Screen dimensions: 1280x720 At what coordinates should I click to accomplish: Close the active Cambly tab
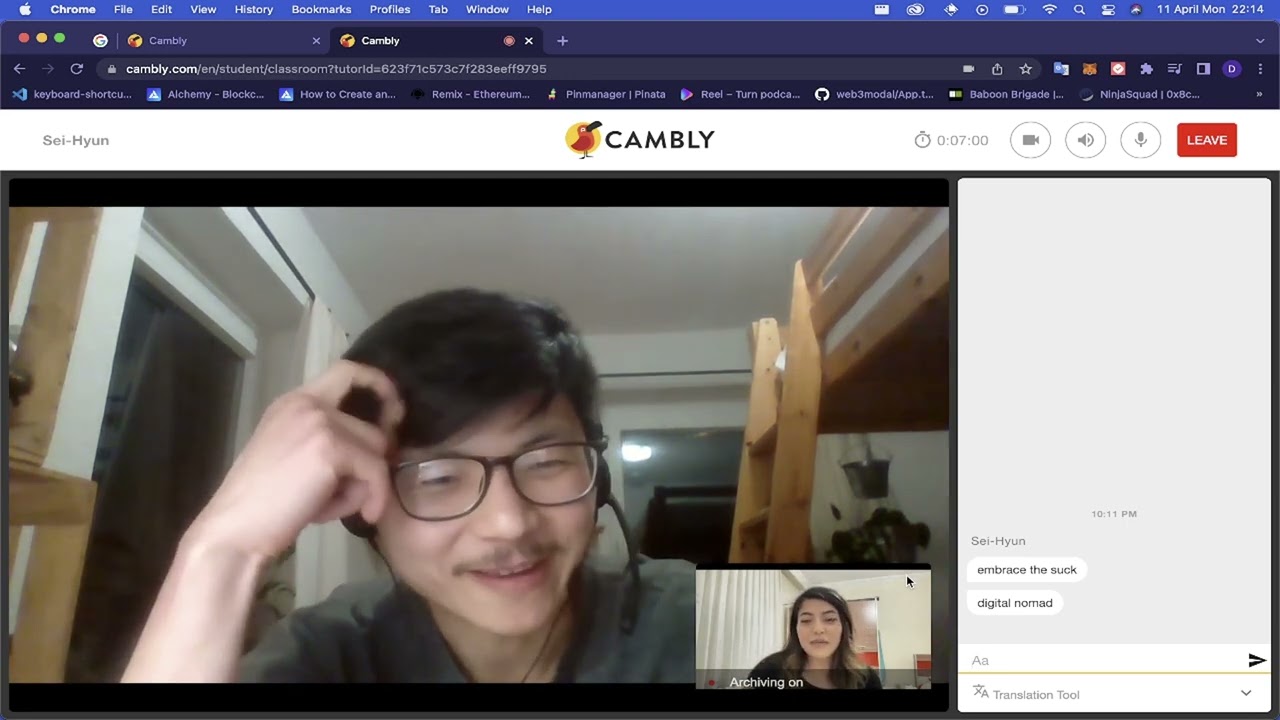tap(529, 41)
